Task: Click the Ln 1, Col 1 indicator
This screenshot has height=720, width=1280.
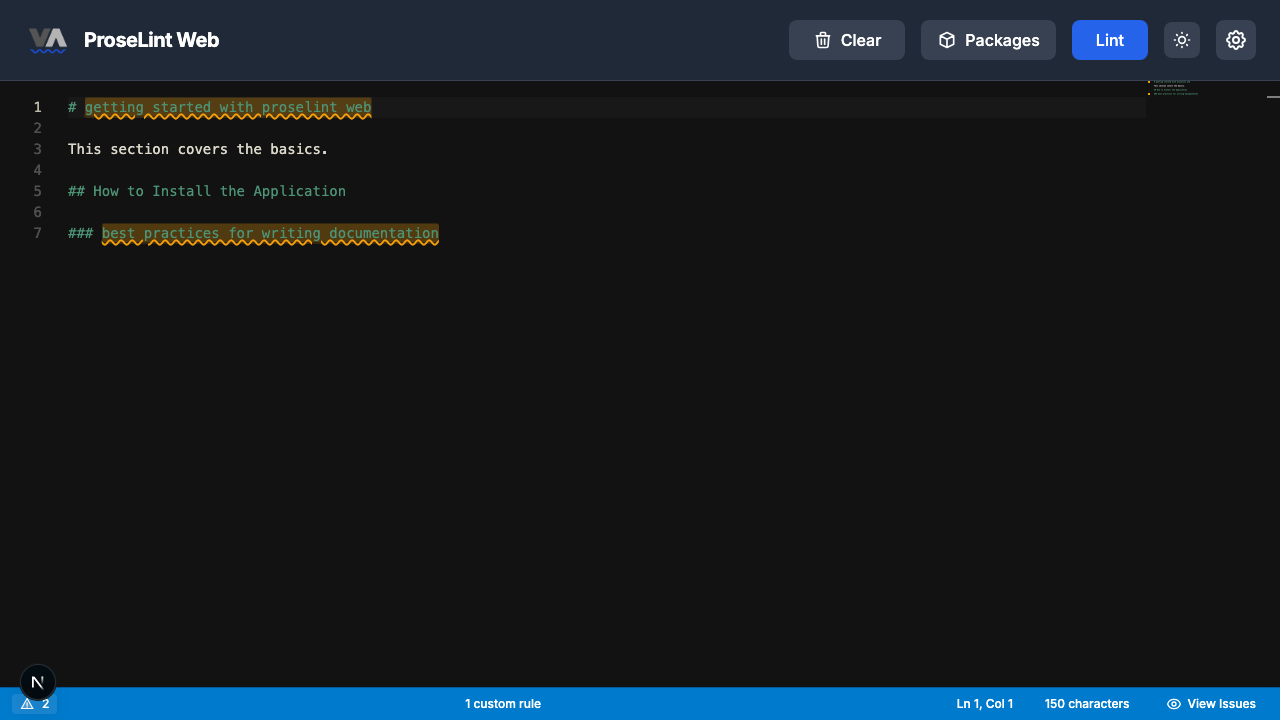Action: (x=984, y=704)
